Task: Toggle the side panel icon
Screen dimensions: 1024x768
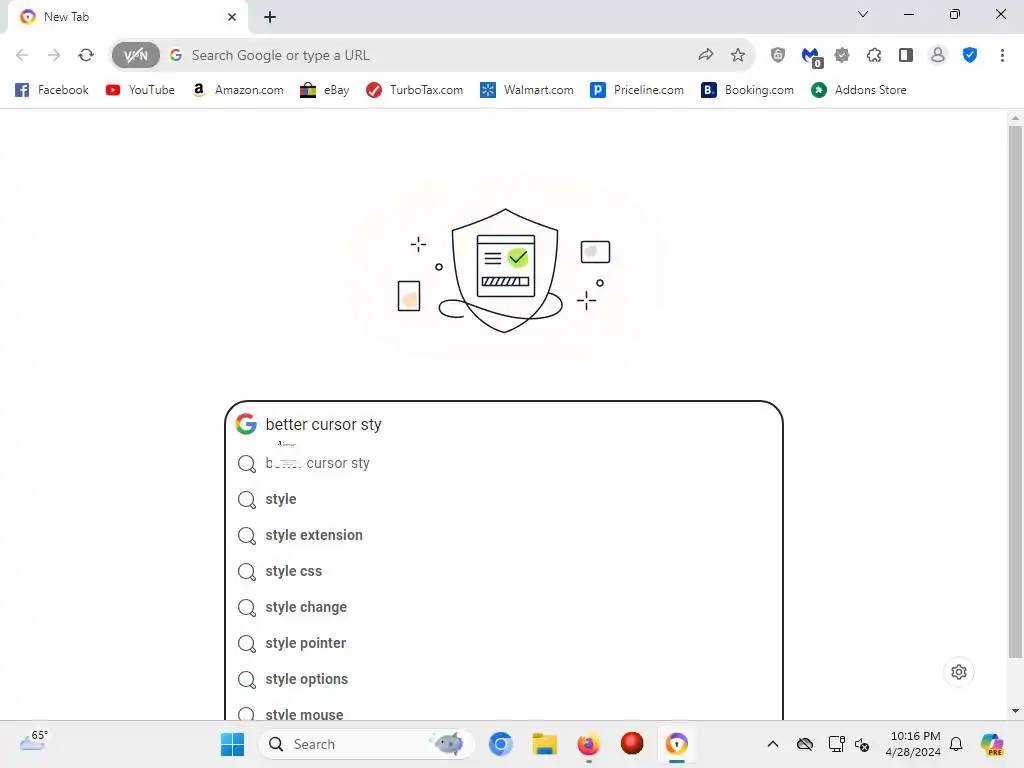Action: [x=906, y=56]
